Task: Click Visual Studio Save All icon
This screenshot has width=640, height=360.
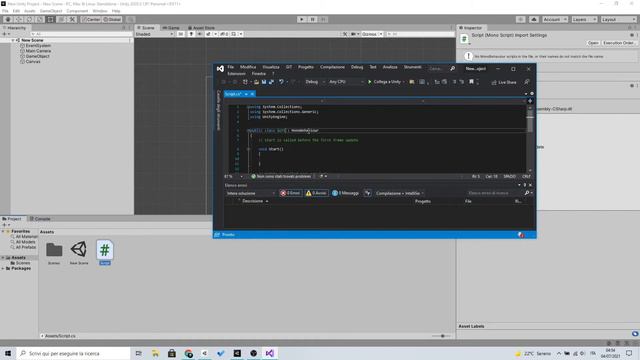Action: click(x=271, y=82)
